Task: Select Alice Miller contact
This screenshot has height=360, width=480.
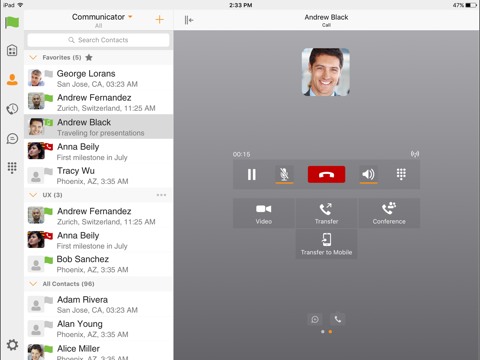Action: coord(98,351)
